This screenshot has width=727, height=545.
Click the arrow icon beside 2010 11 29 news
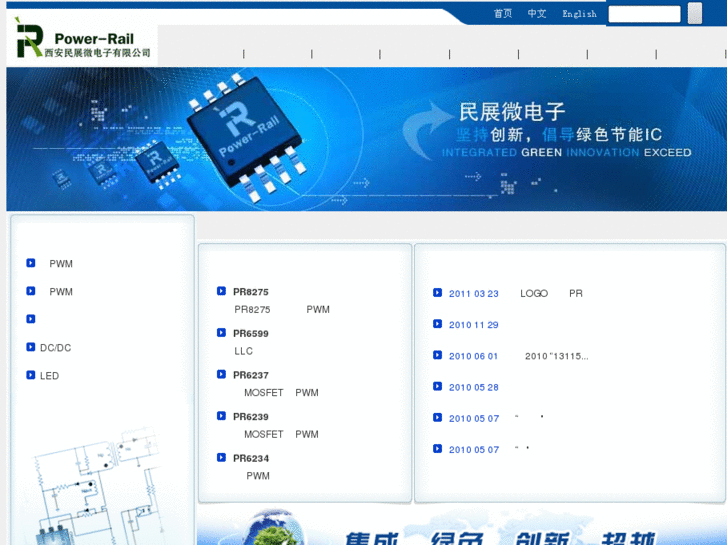(x=437, y=323)
